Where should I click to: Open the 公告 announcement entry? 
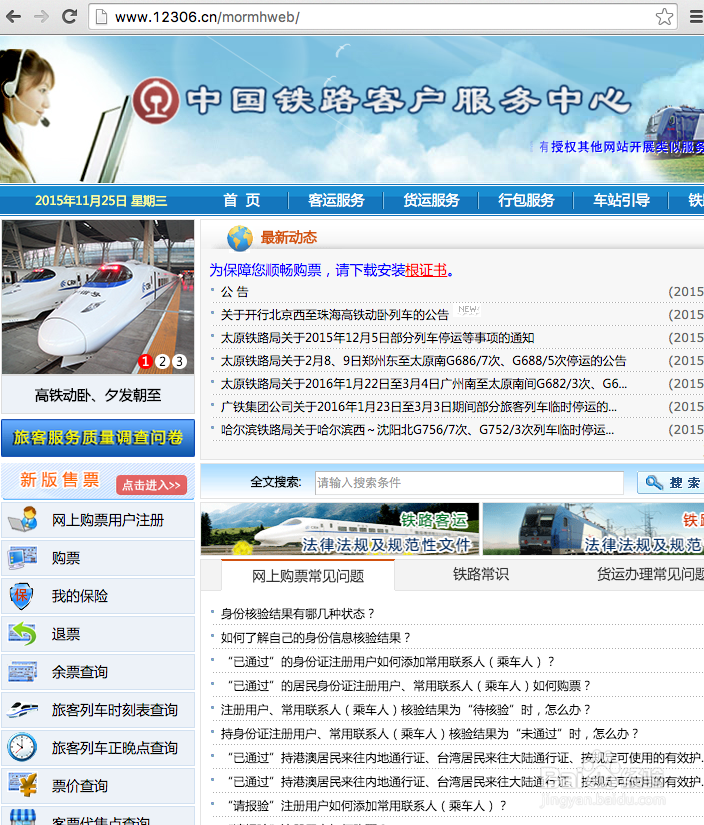[x=235, y=291]
